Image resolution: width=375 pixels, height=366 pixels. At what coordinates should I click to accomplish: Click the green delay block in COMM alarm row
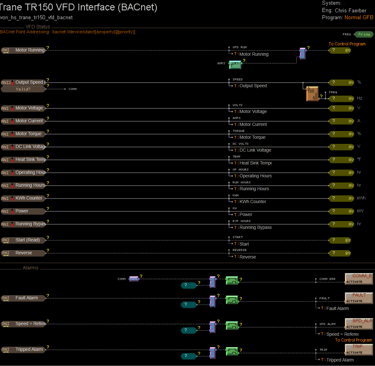(x=232, y=280)
